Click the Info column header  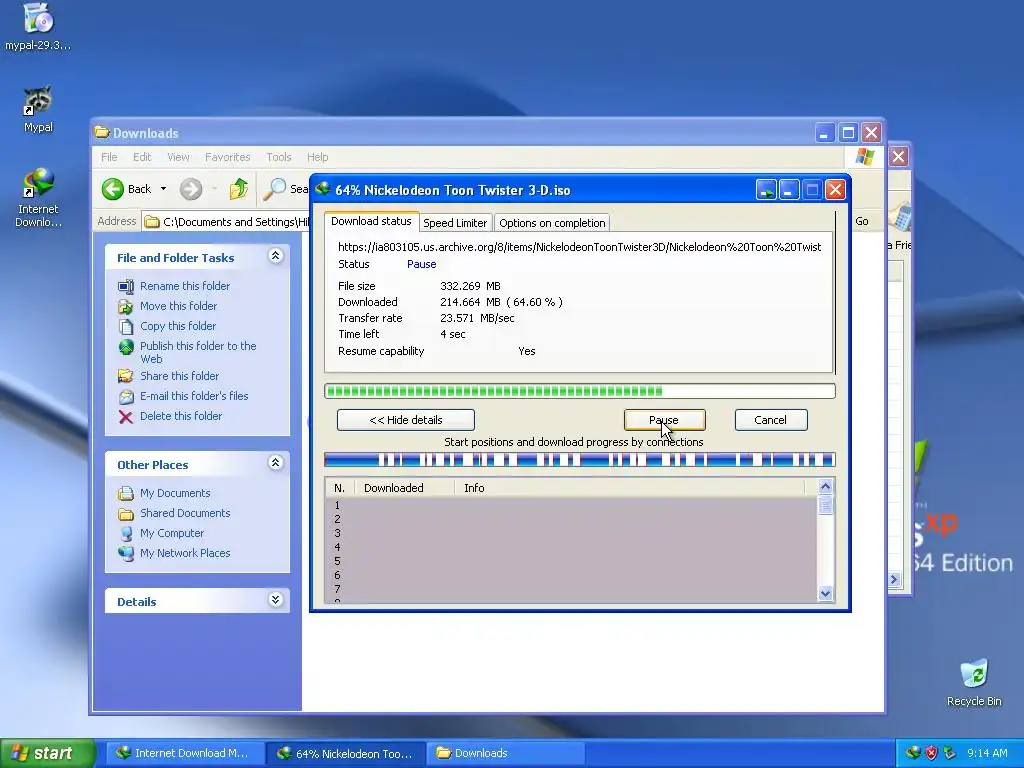pos(630,488)
